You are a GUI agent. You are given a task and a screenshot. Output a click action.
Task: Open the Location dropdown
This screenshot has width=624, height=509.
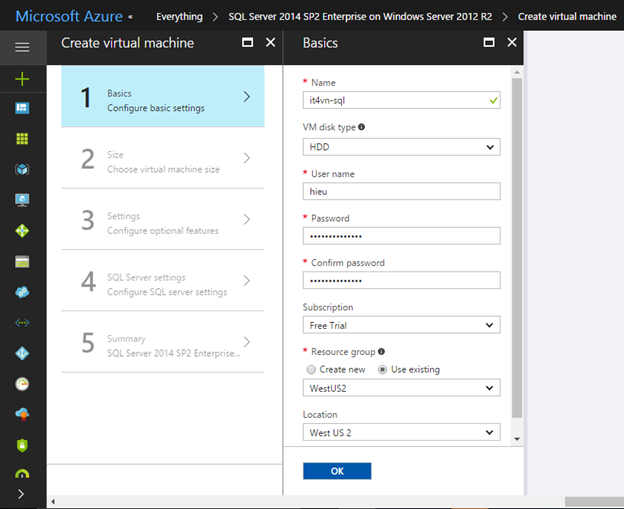(401, 433)
